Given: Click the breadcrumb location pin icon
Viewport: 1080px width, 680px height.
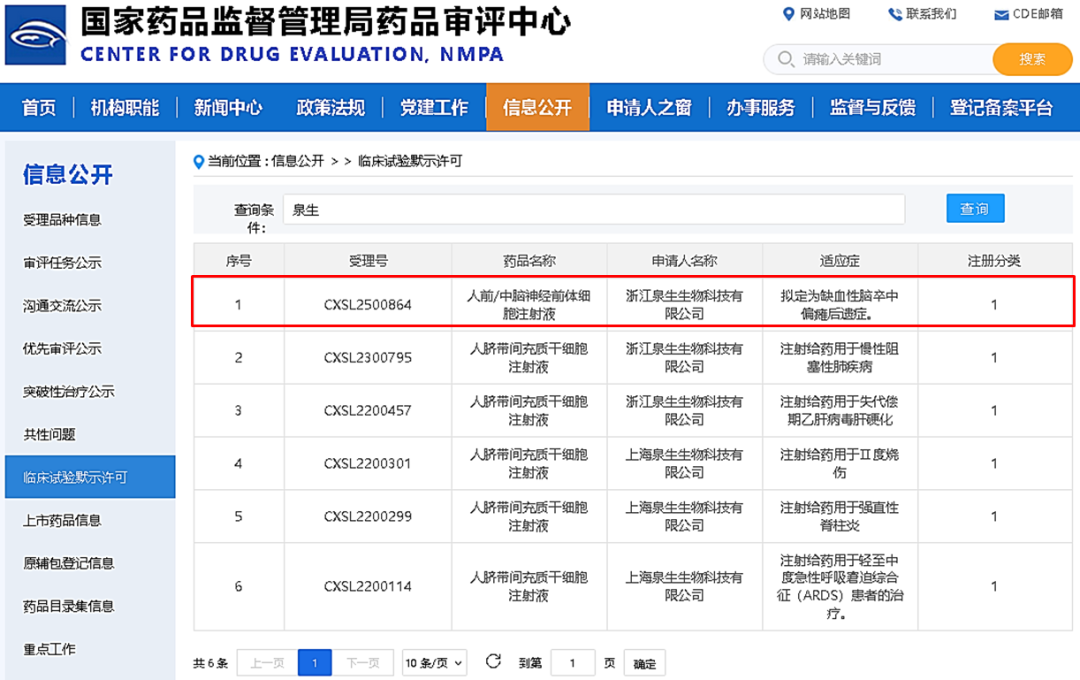Looking at the screenshot, I should click(x=199, y=161).
